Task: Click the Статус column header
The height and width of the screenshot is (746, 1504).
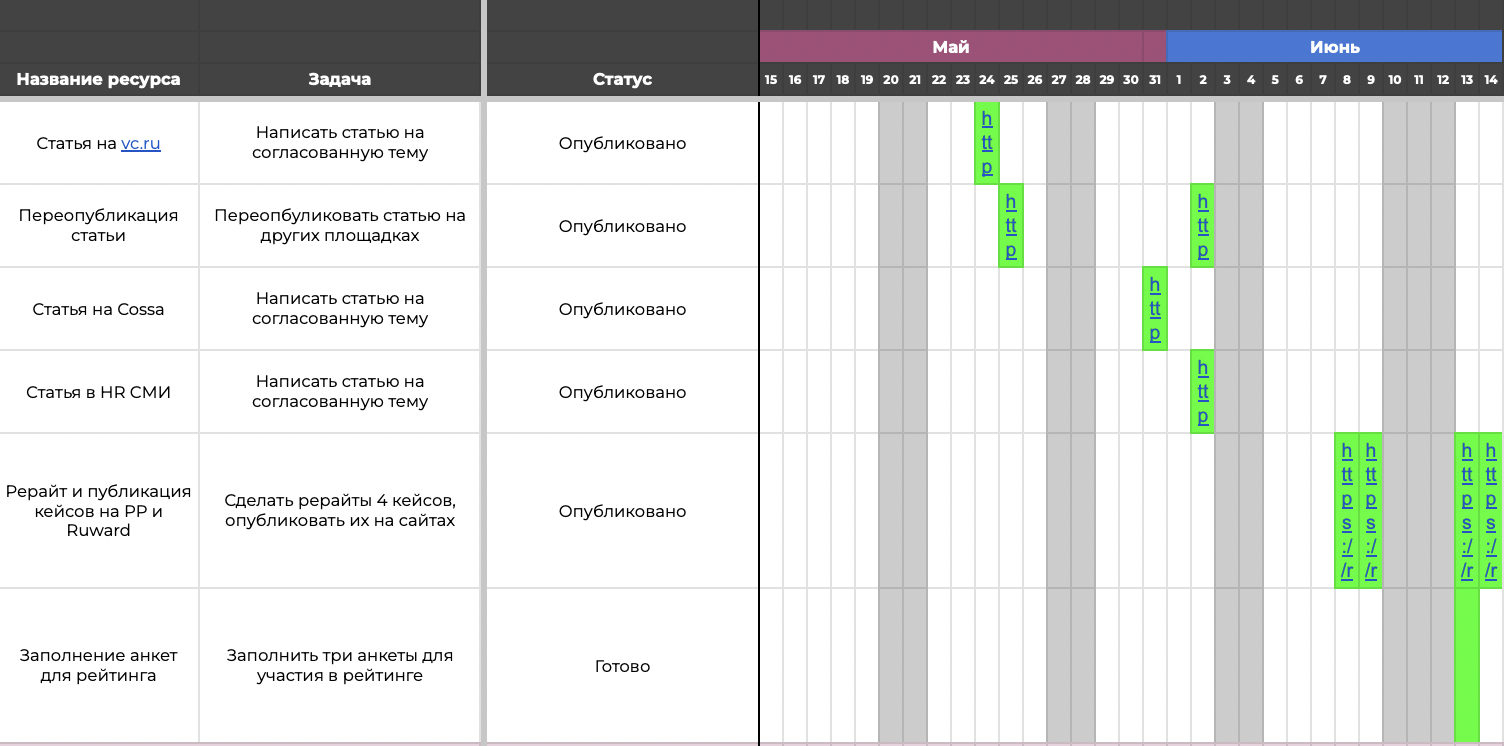Action: tap(622, 80)
